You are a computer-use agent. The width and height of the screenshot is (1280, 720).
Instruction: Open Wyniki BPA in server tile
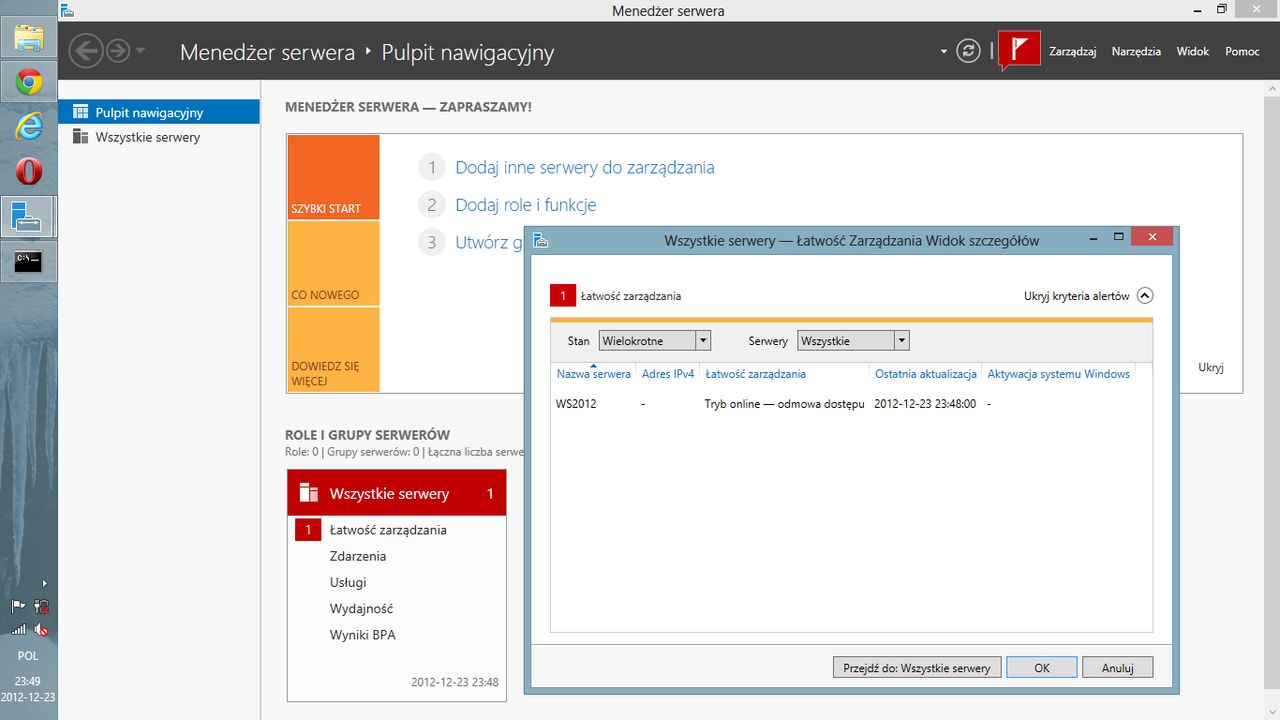[x=363, y=634]
